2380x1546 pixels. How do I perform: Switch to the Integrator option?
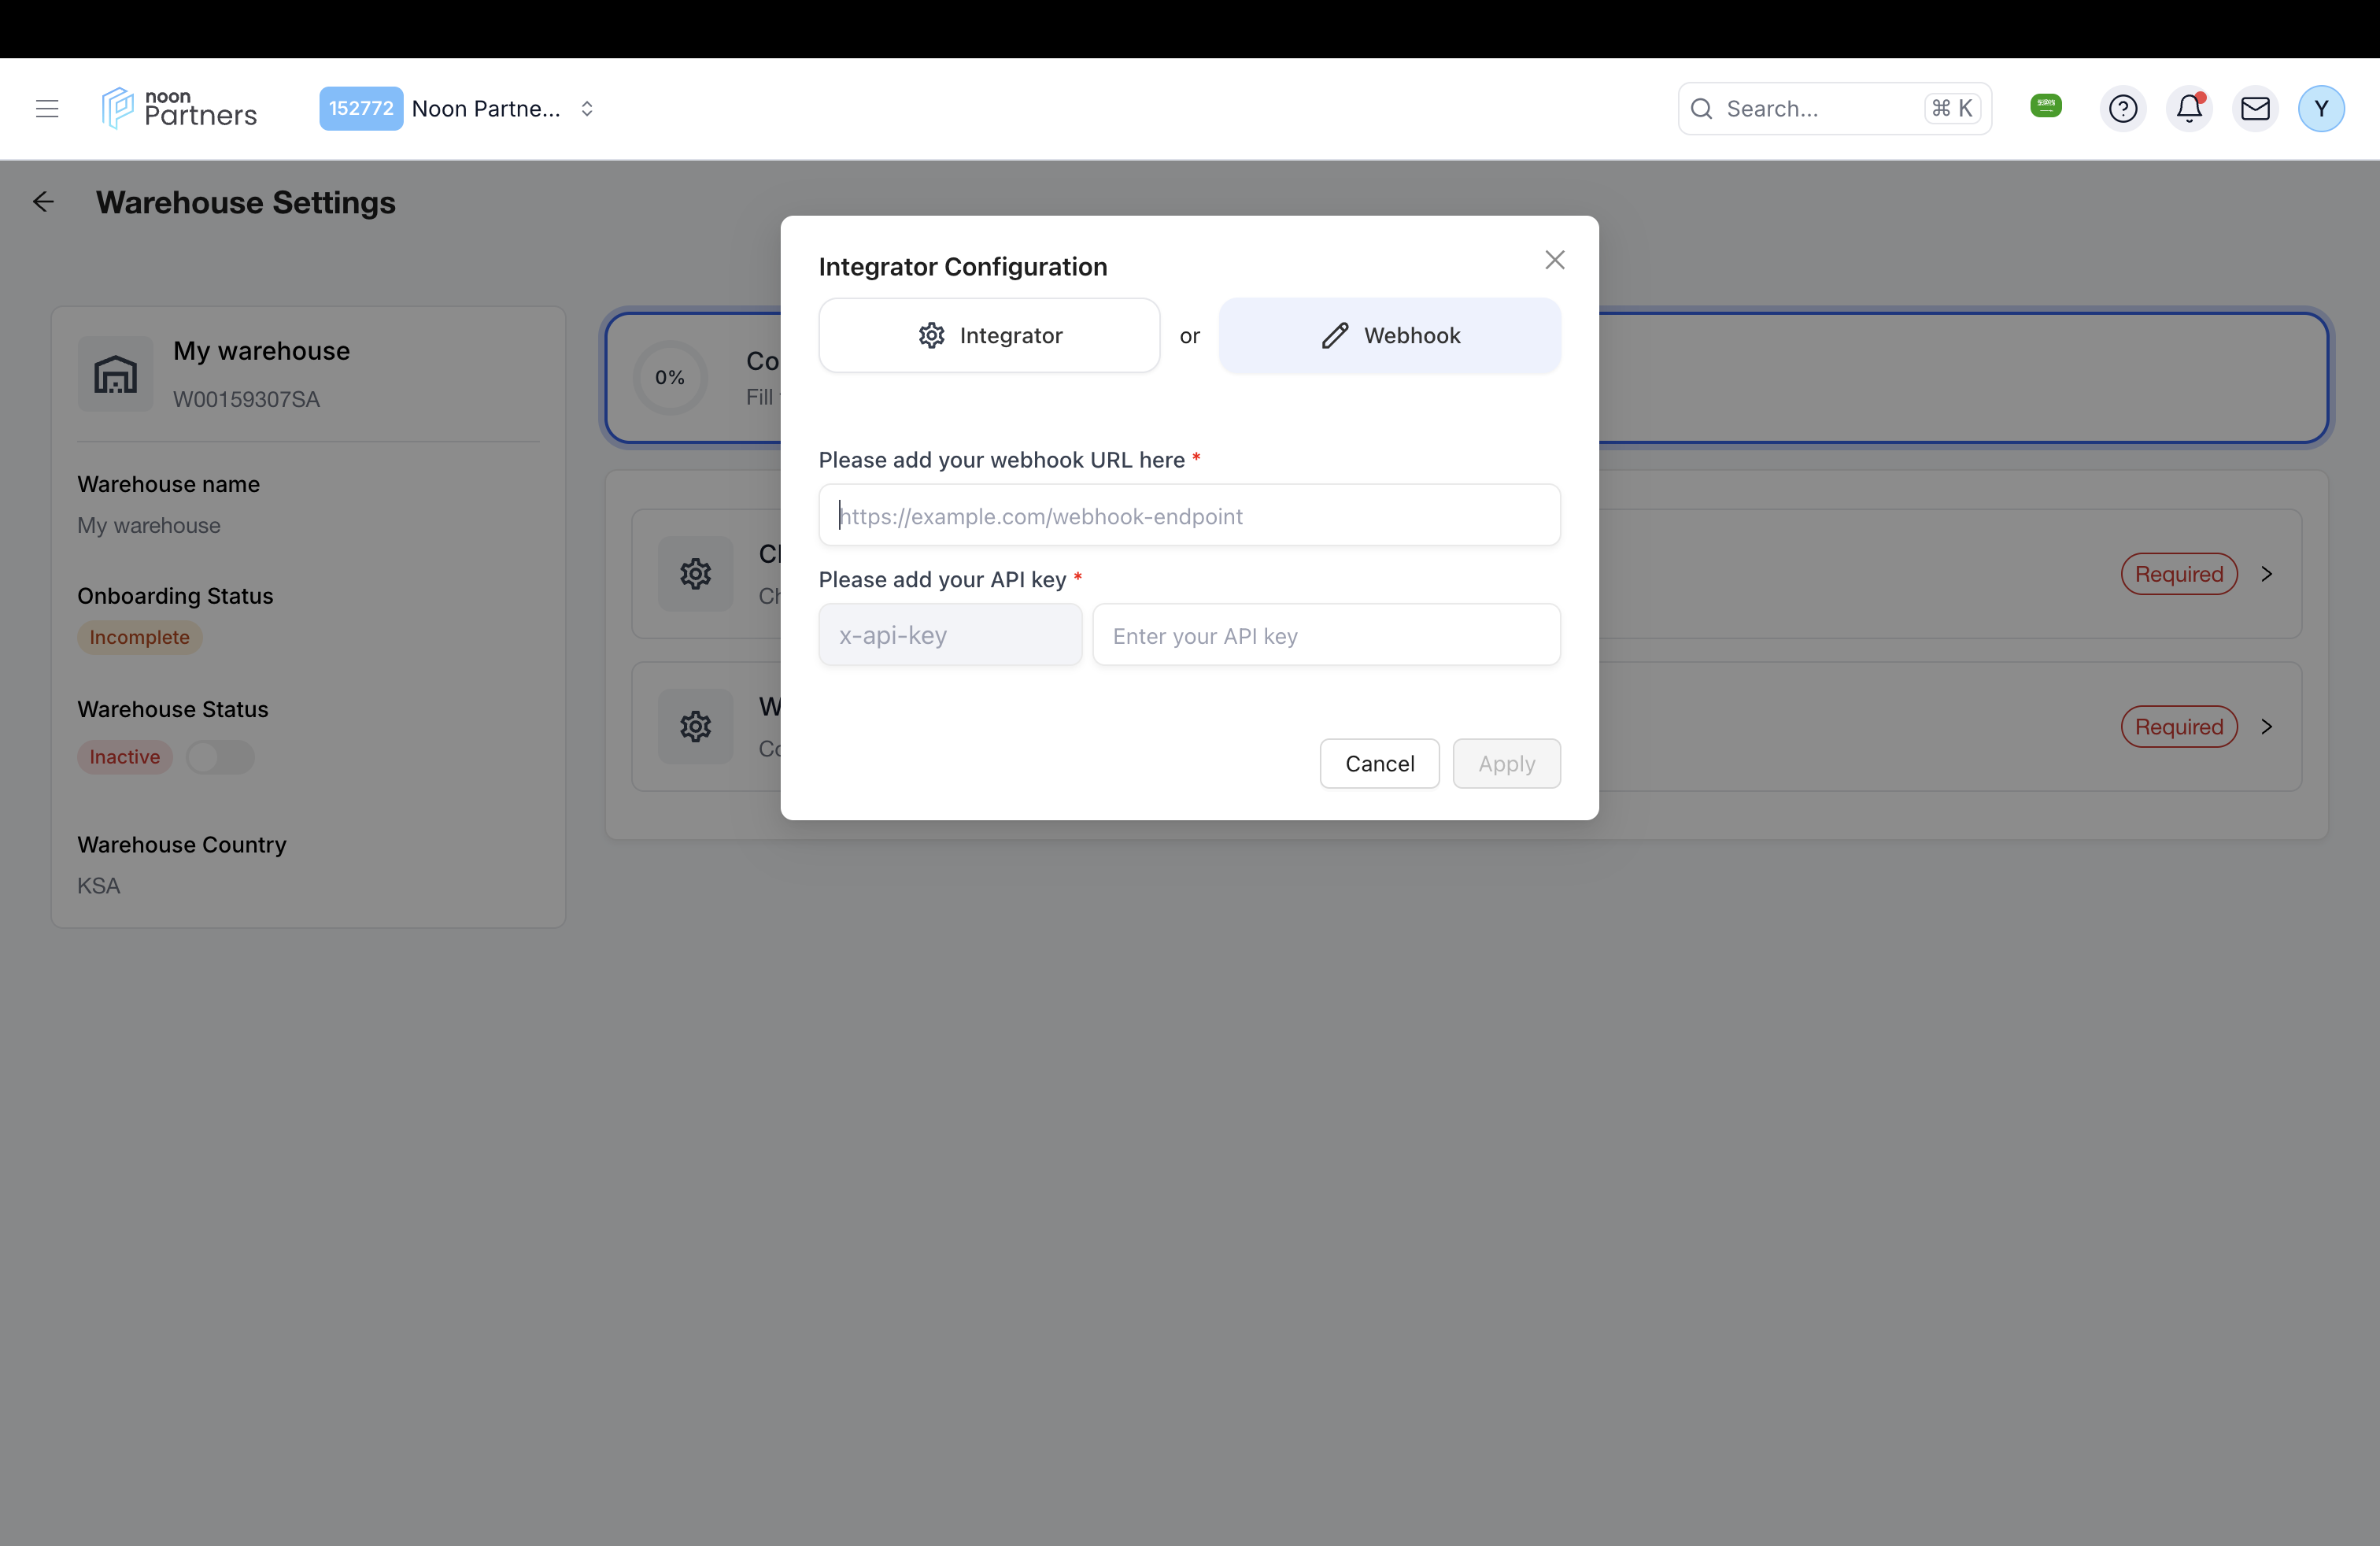pyautogui.click(x=989, y=335)
